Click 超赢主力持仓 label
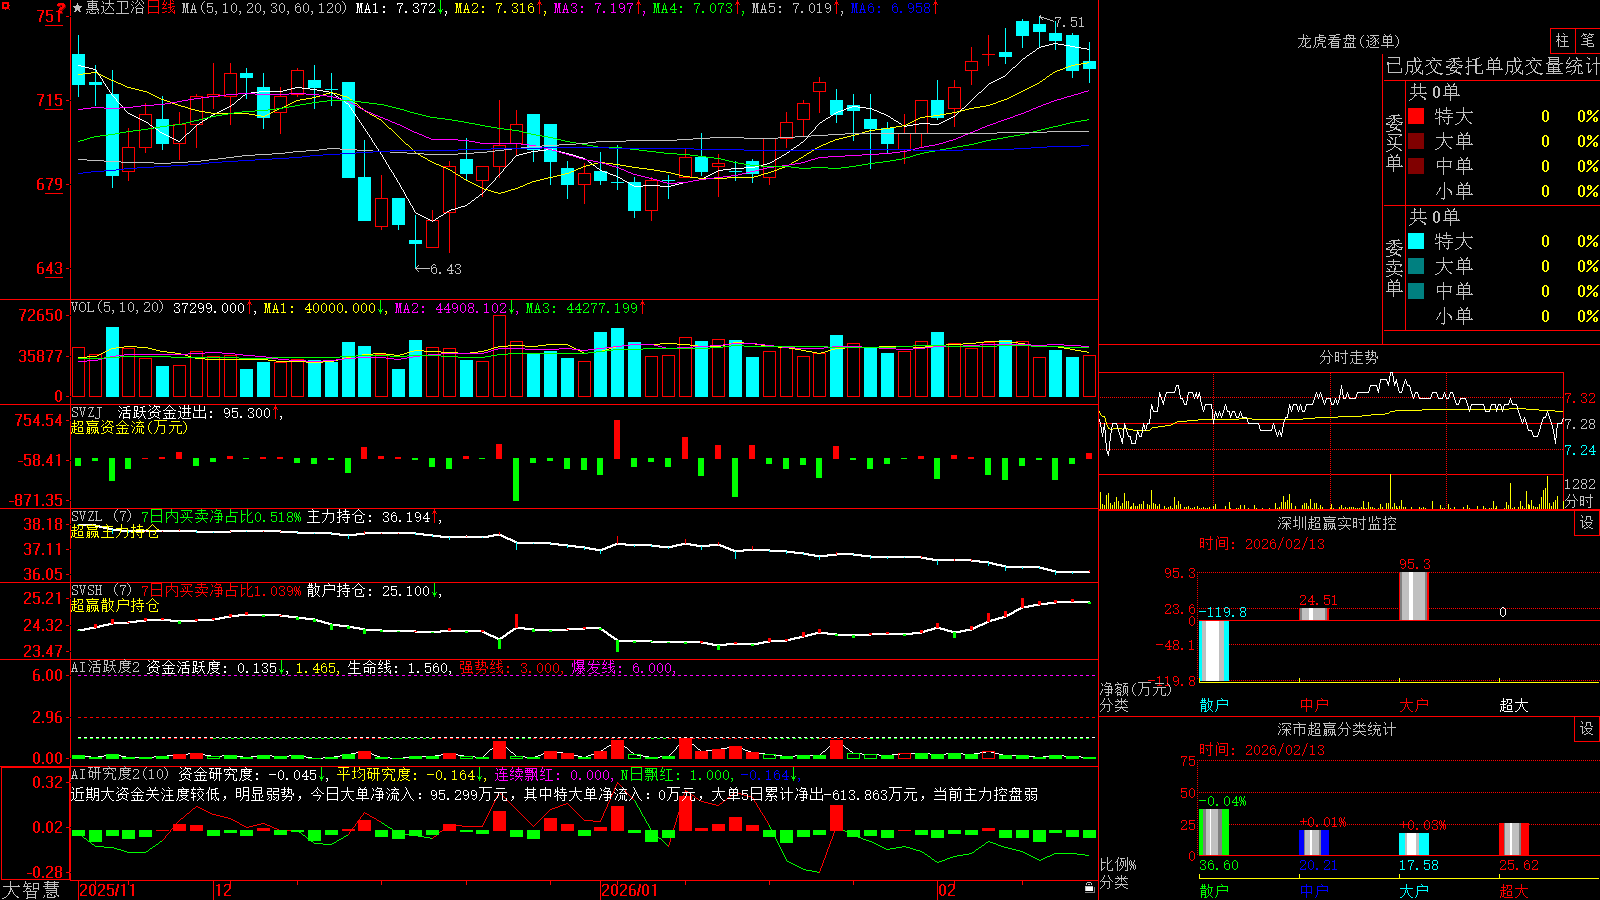This screenshot has width=1600, height=900. (x=115, y=531)
